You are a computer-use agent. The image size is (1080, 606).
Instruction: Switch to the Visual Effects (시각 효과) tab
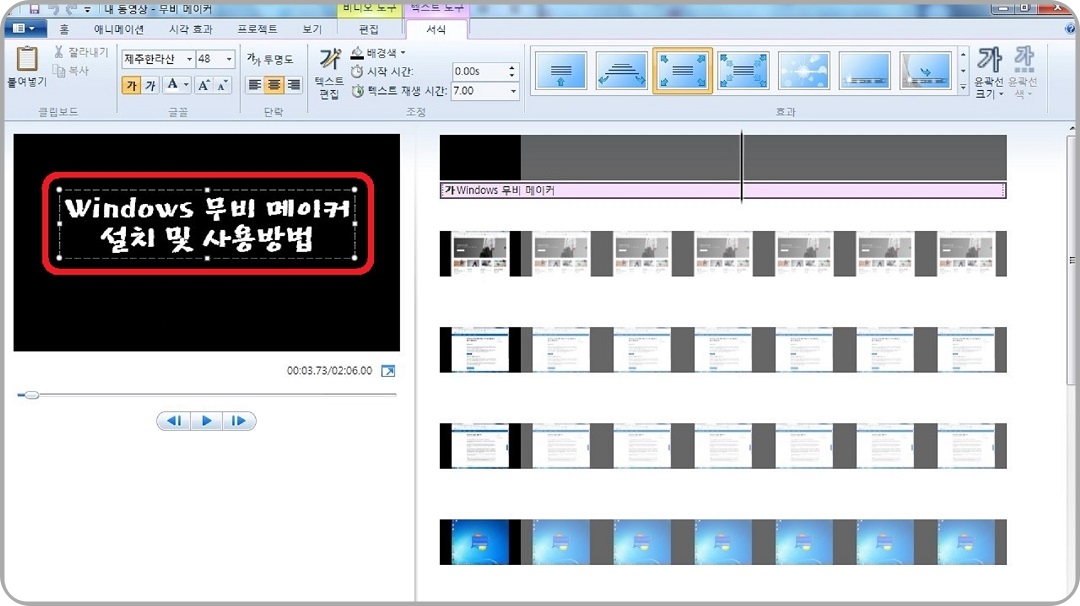click(x=191, y=29)
